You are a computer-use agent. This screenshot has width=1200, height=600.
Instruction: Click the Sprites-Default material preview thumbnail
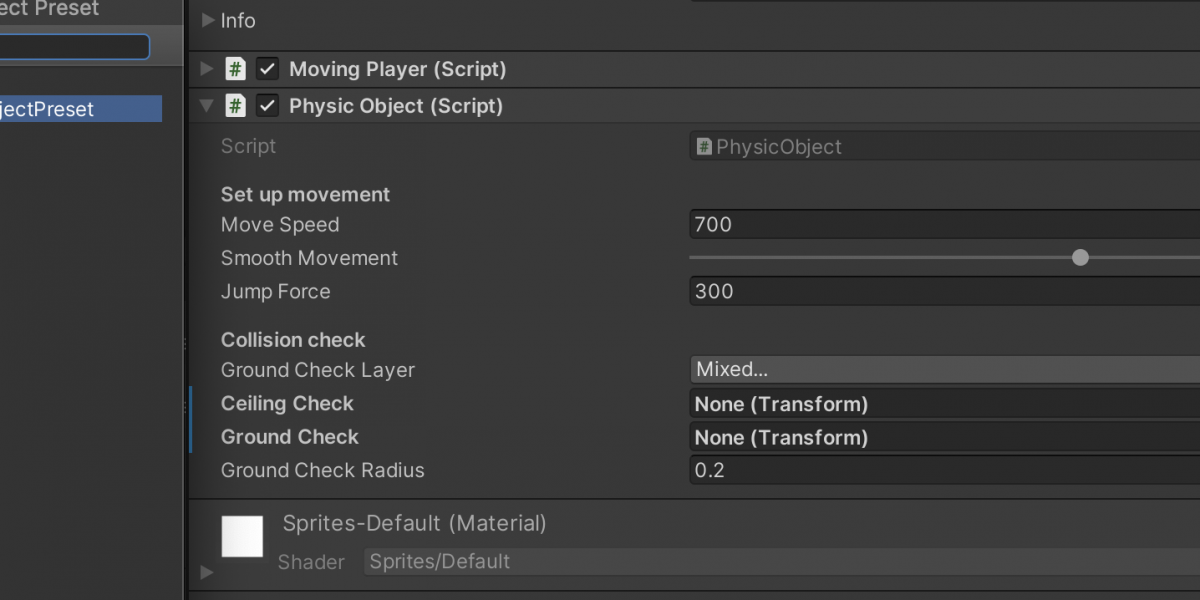tap(242, 536)
